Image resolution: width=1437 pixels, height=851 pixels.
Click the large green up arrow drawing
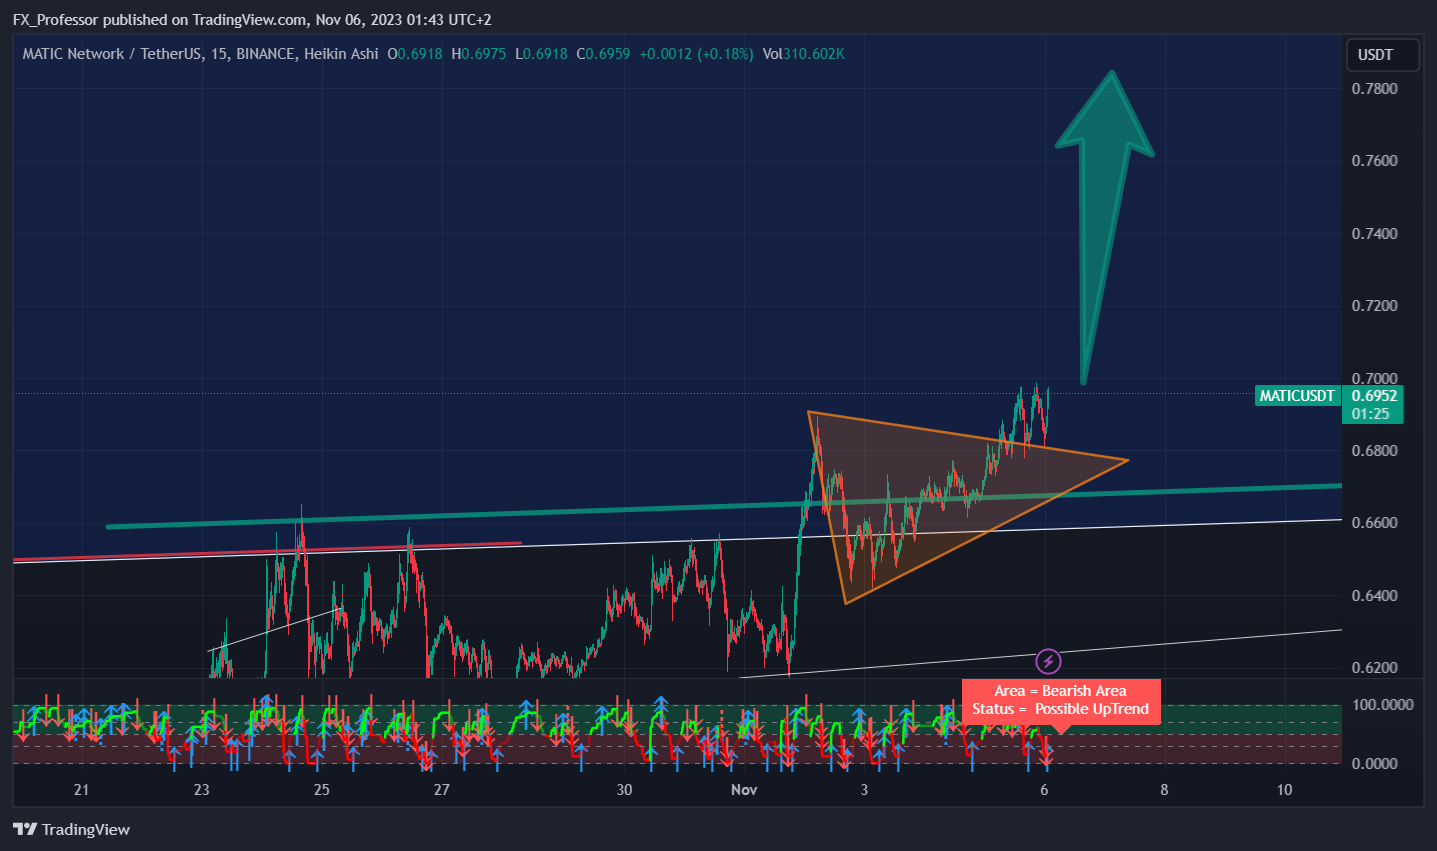(x=1104, y=227)
